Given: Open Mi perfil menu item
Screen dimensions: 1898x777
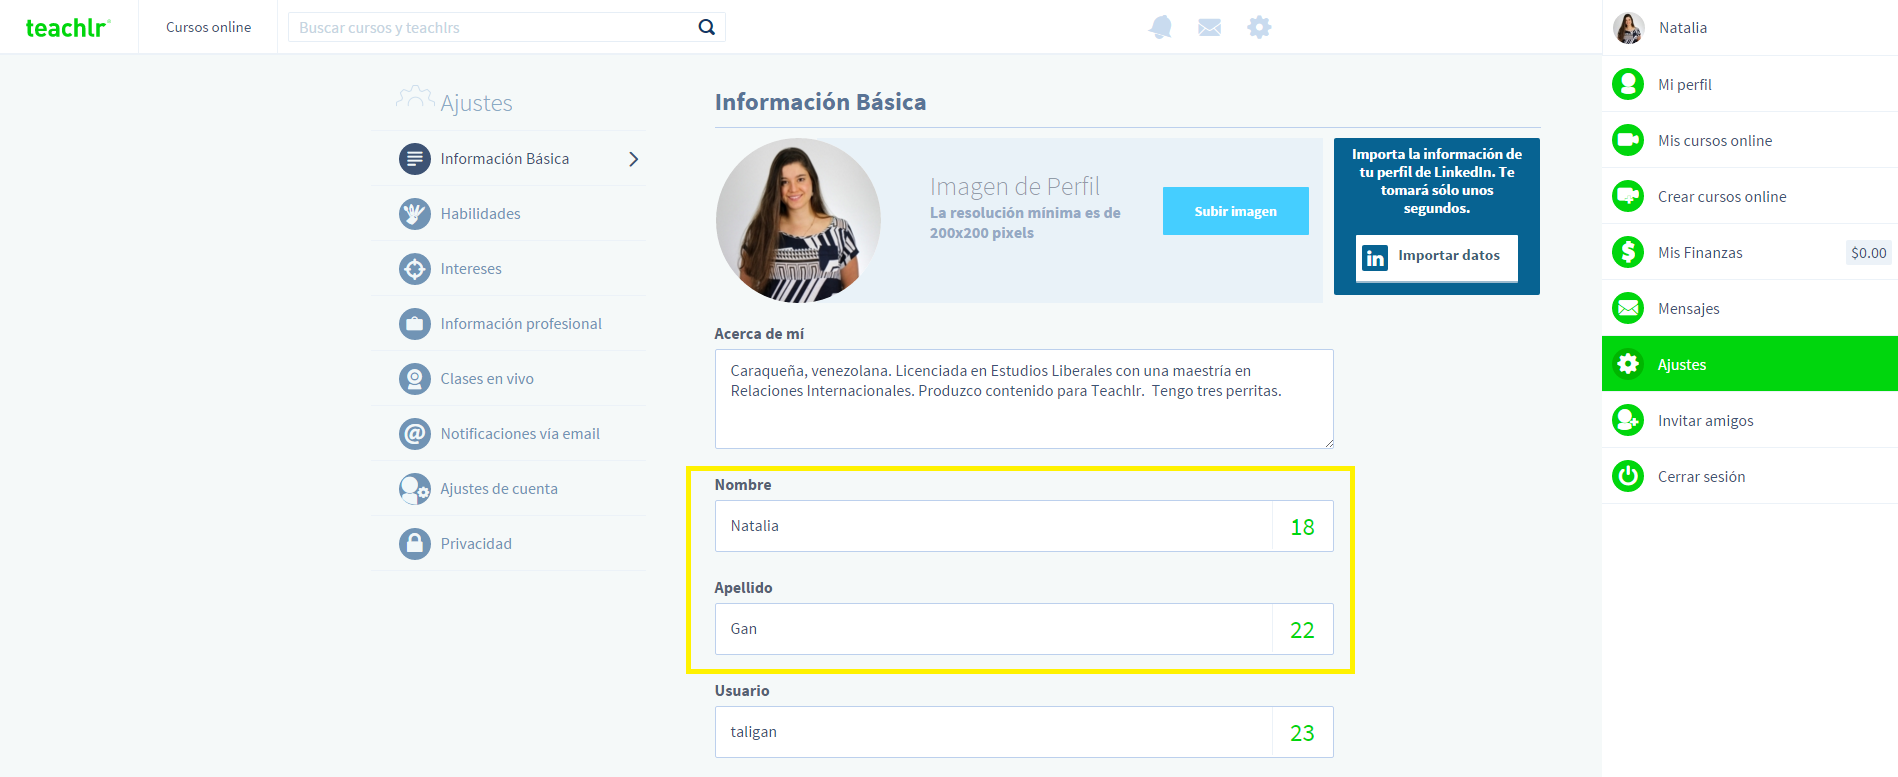Looking at the screenshot, I should point(1750,84).
